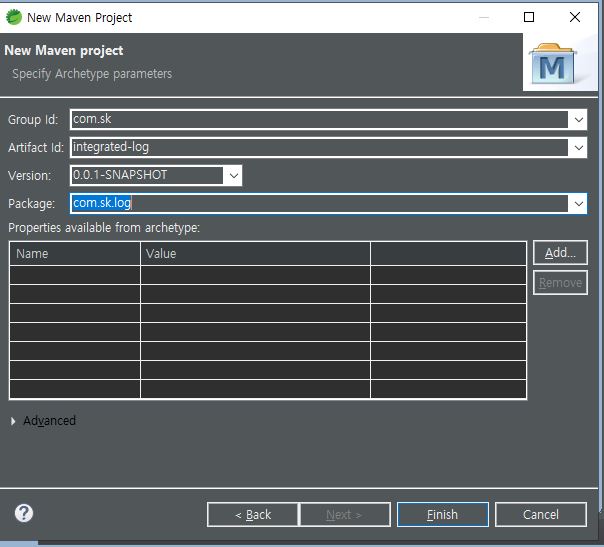The height and width of the screenshot is (547, 604).
Task: Cancel the New Maven Project wizard
Action: click(x=541, y=514)
